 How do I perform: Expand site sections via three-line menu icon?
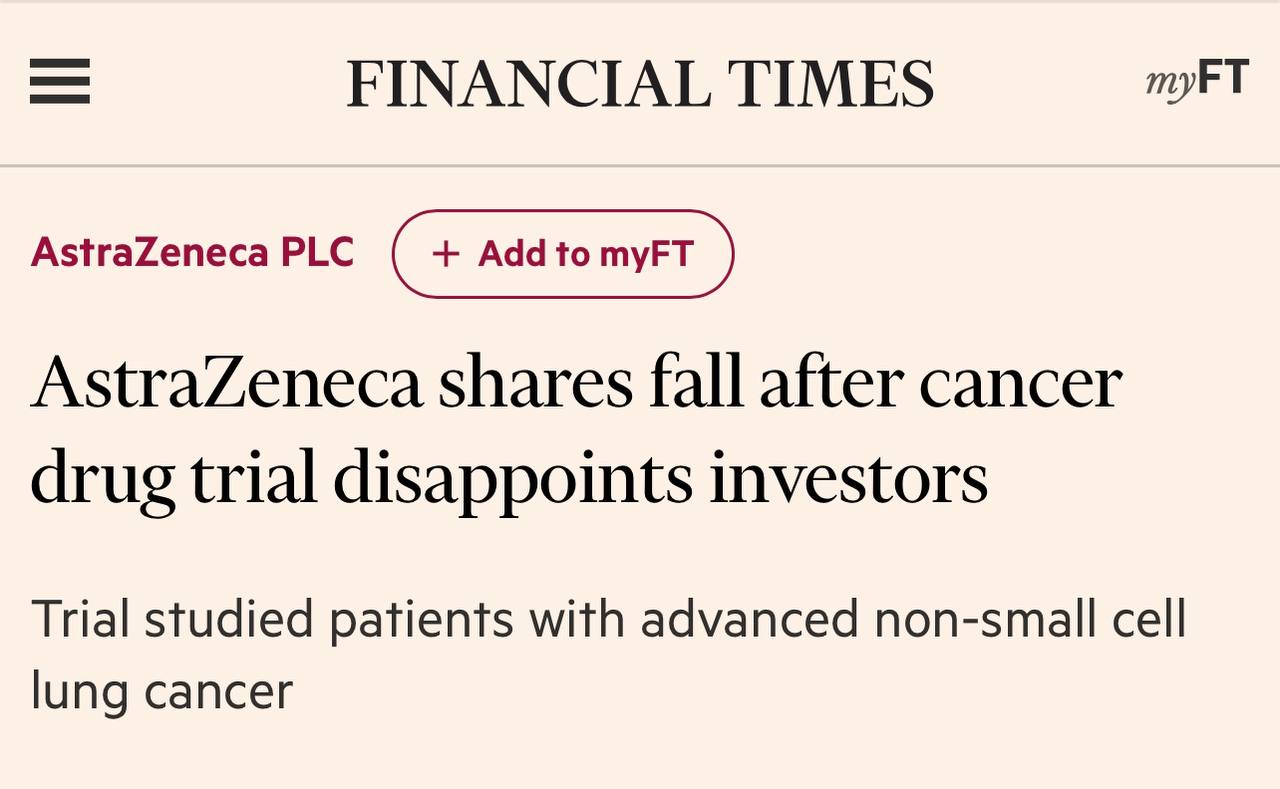(60, 82)
